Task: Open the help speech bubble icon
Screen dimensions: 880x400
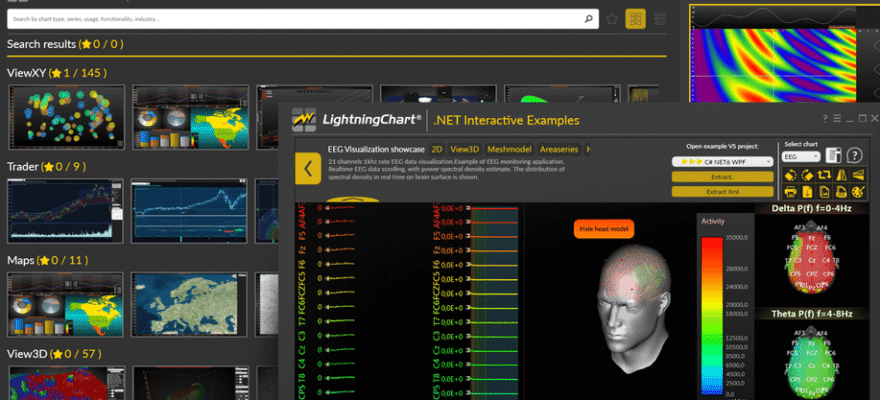Action: coord(855,155)
